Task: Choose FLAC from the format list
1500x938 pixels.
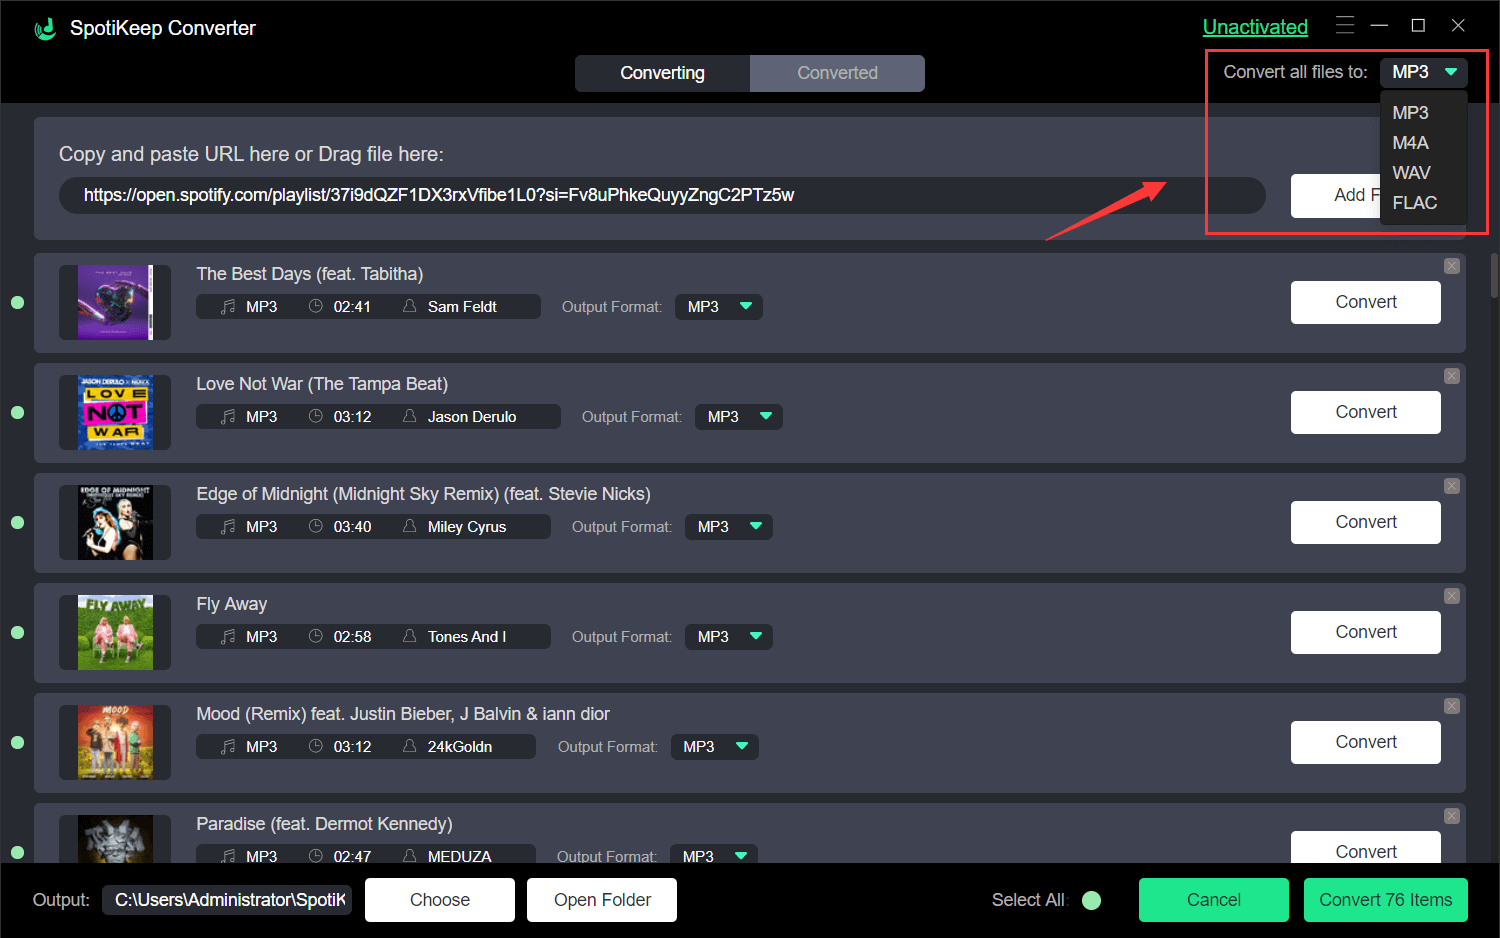Action: pos(1414,203)
